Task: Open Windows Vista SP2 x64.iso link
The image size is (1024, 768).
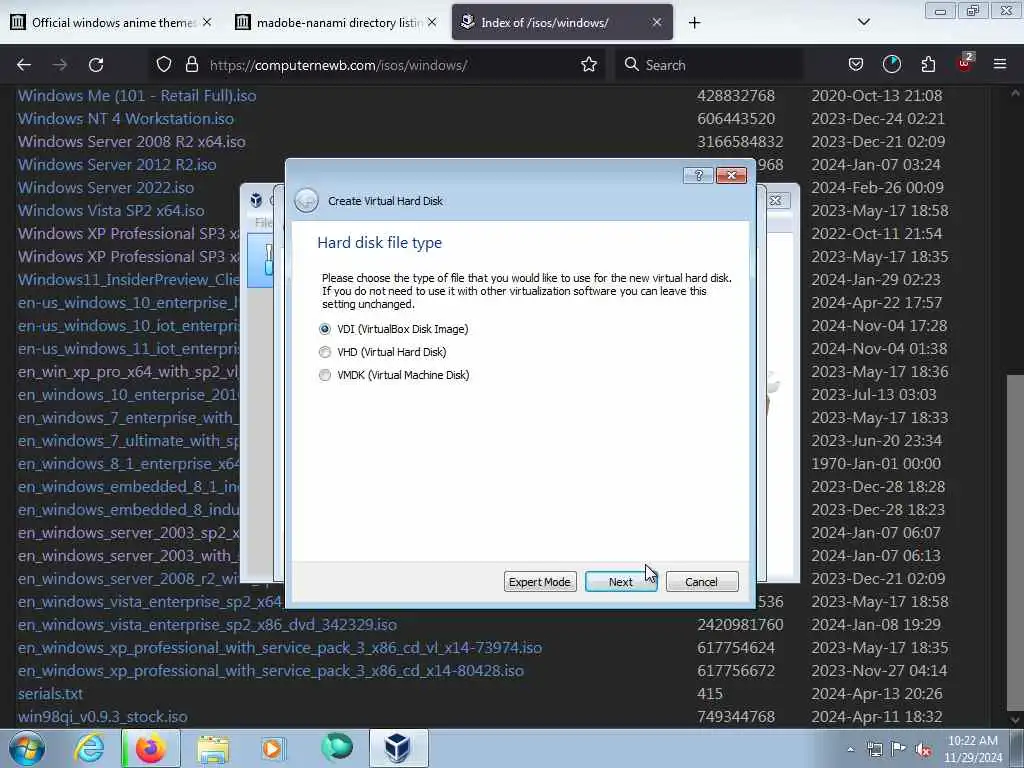Action: click(x=111, y=210)
